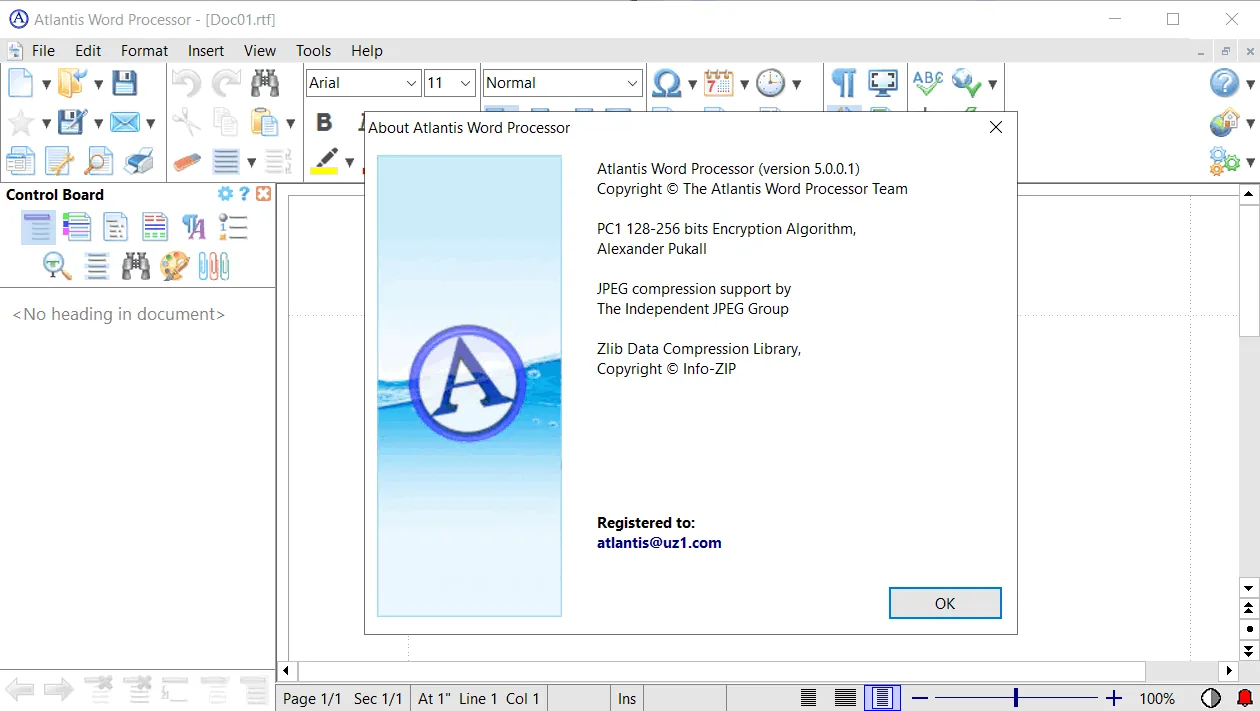Click the Print Preview magnifier icon
The image size is (1260, 711).
coord(98,160)
